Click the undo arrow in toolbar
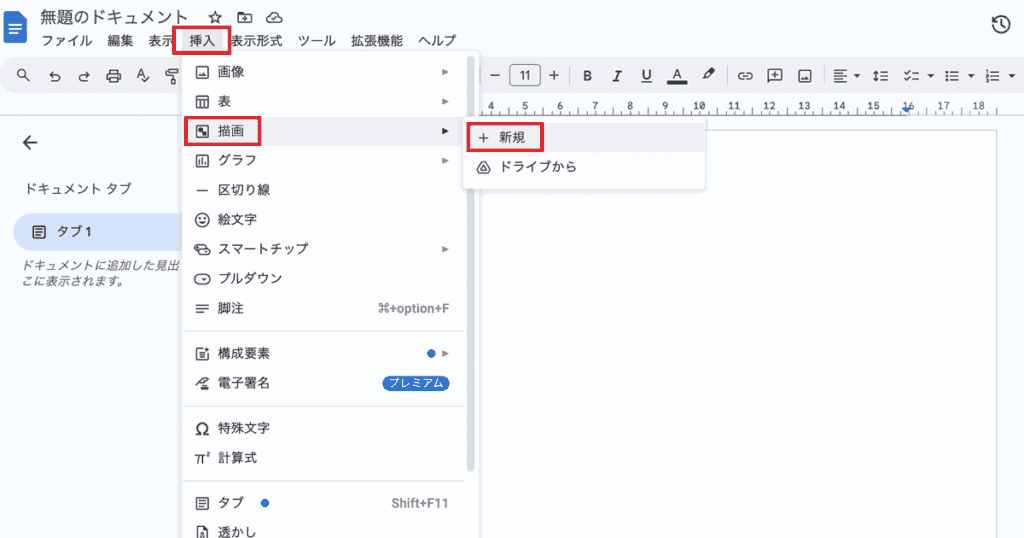 pos(54,75)
